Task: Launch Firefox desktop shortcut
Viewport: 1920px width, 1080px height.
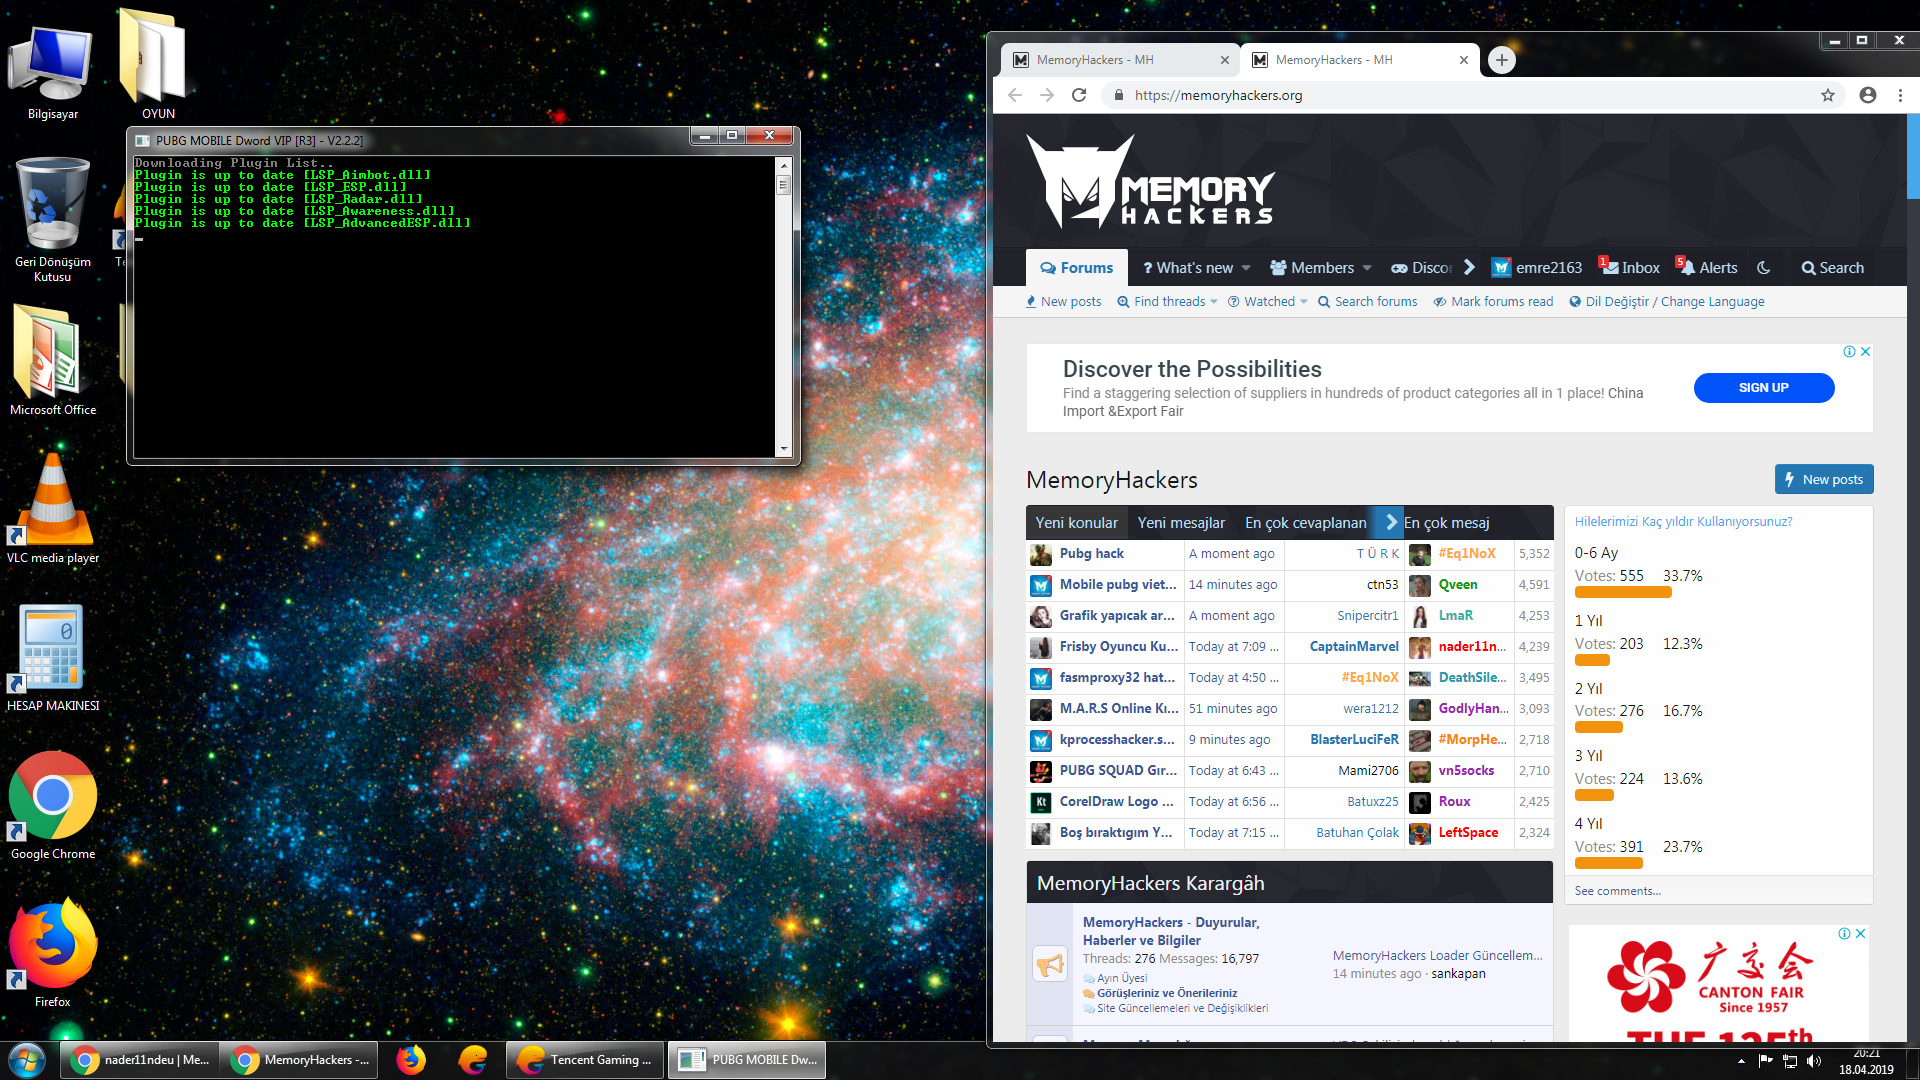Action: point(53,953)
